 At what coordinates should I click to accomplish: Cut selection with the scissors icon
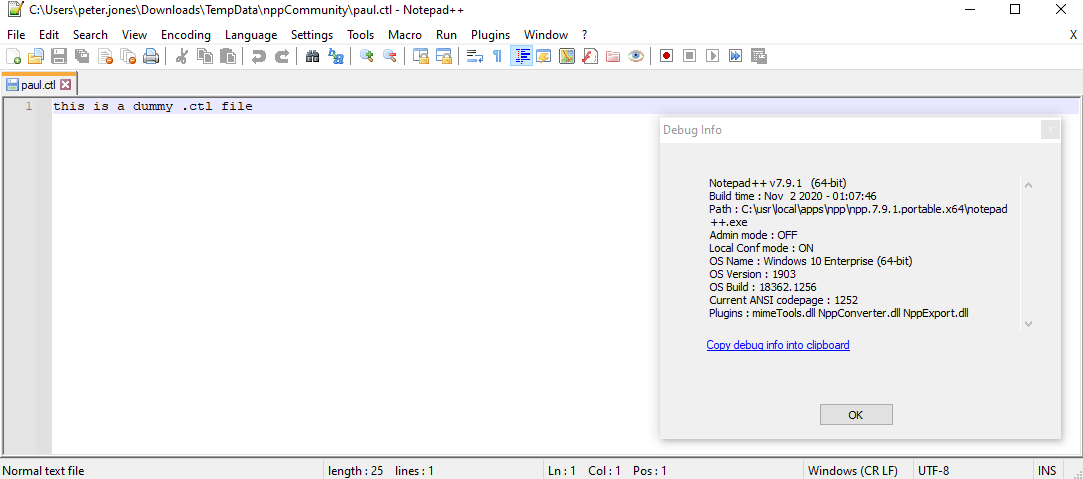(182, 57)
